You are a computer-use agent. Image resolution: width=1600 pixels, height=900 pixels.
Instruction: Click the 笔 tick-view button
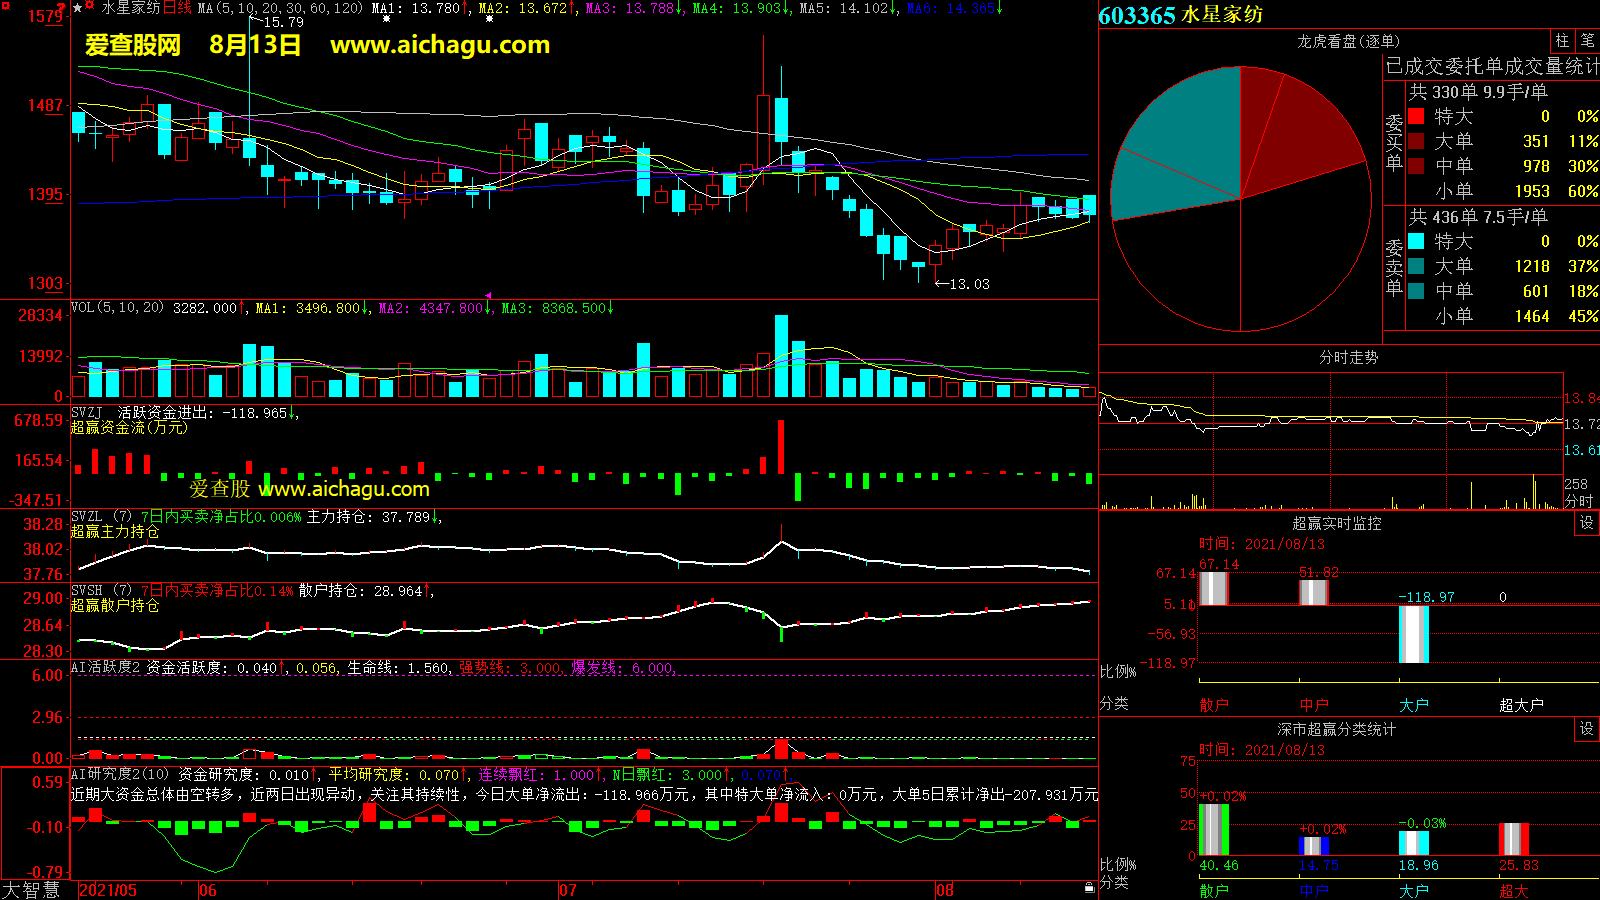1587,41
